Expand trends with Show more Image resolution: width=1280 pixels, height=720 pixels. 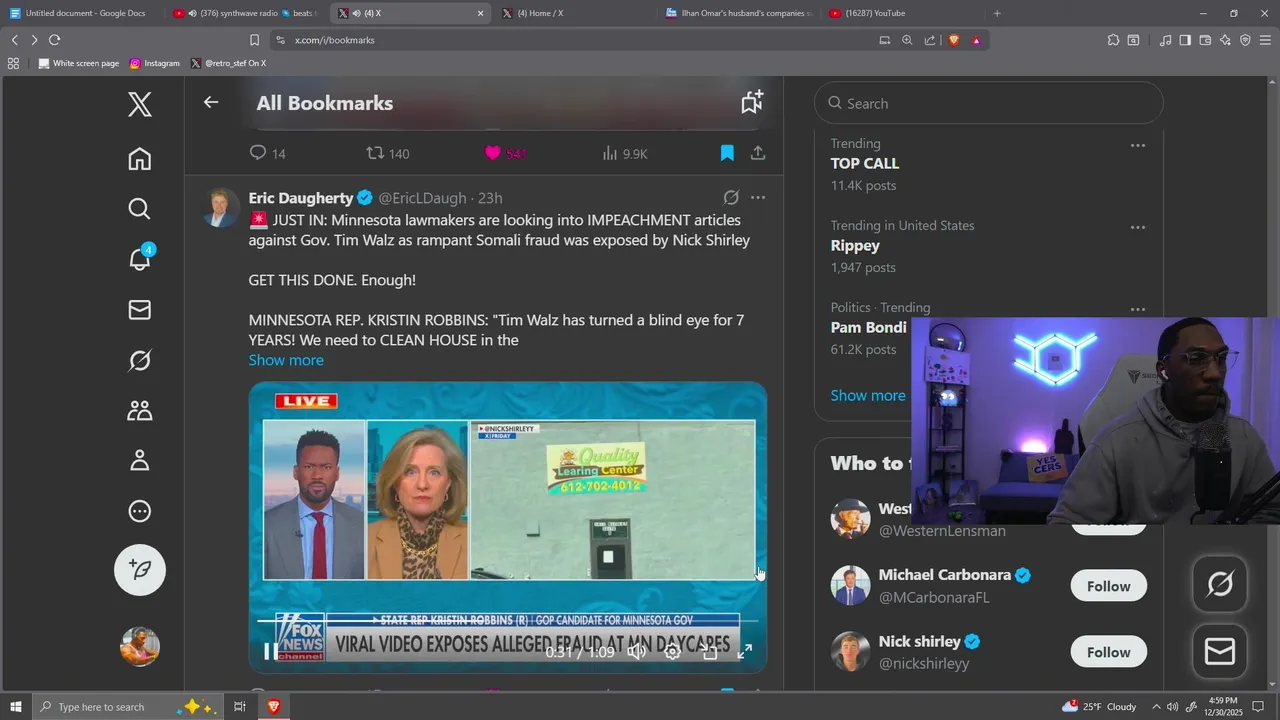click(x=868, y=395)
